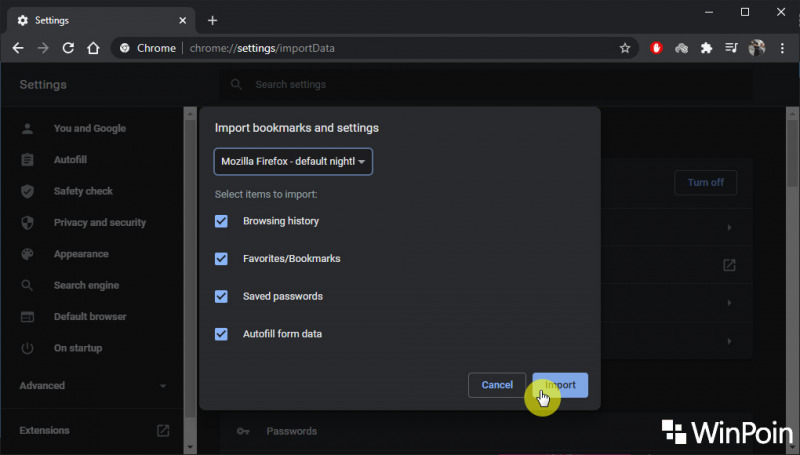The height and width of the screenshot is (455, 800).
Task: Go to Appearance settings
Action: click(x=81, y=254)
